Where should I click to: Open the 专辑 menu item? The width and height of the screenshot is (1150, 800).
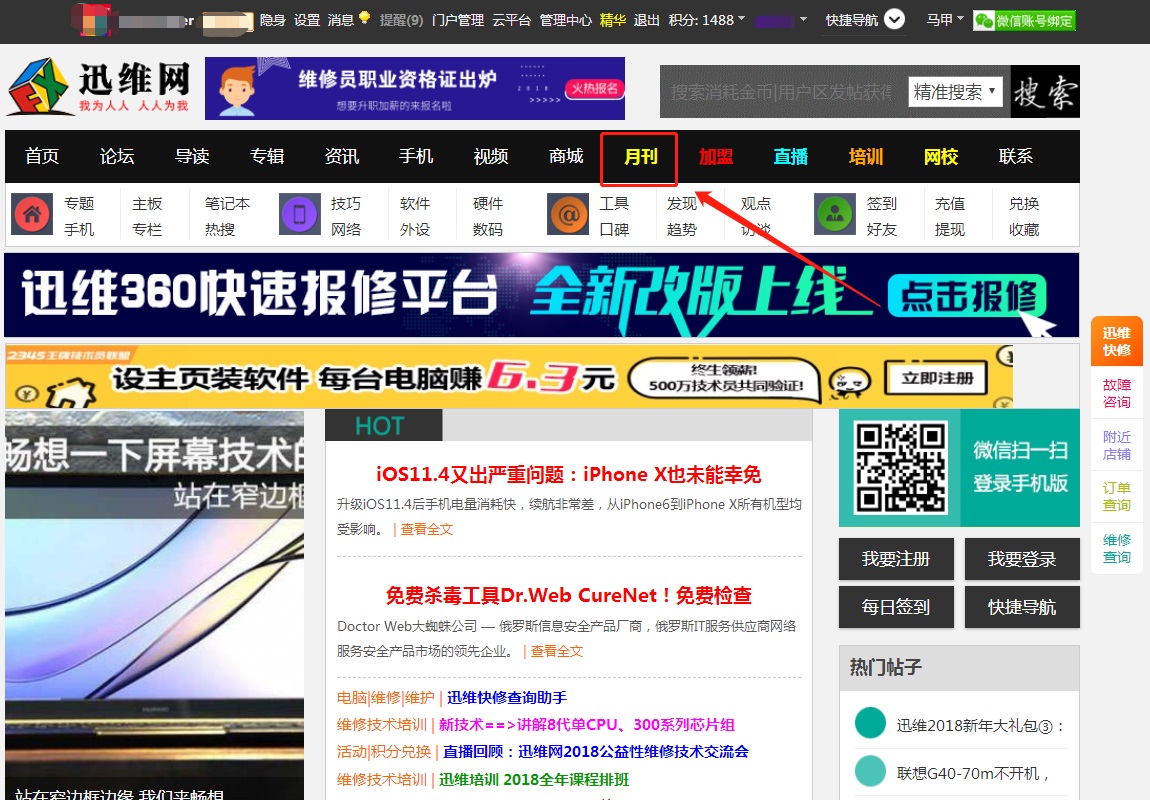coord(267,156)
